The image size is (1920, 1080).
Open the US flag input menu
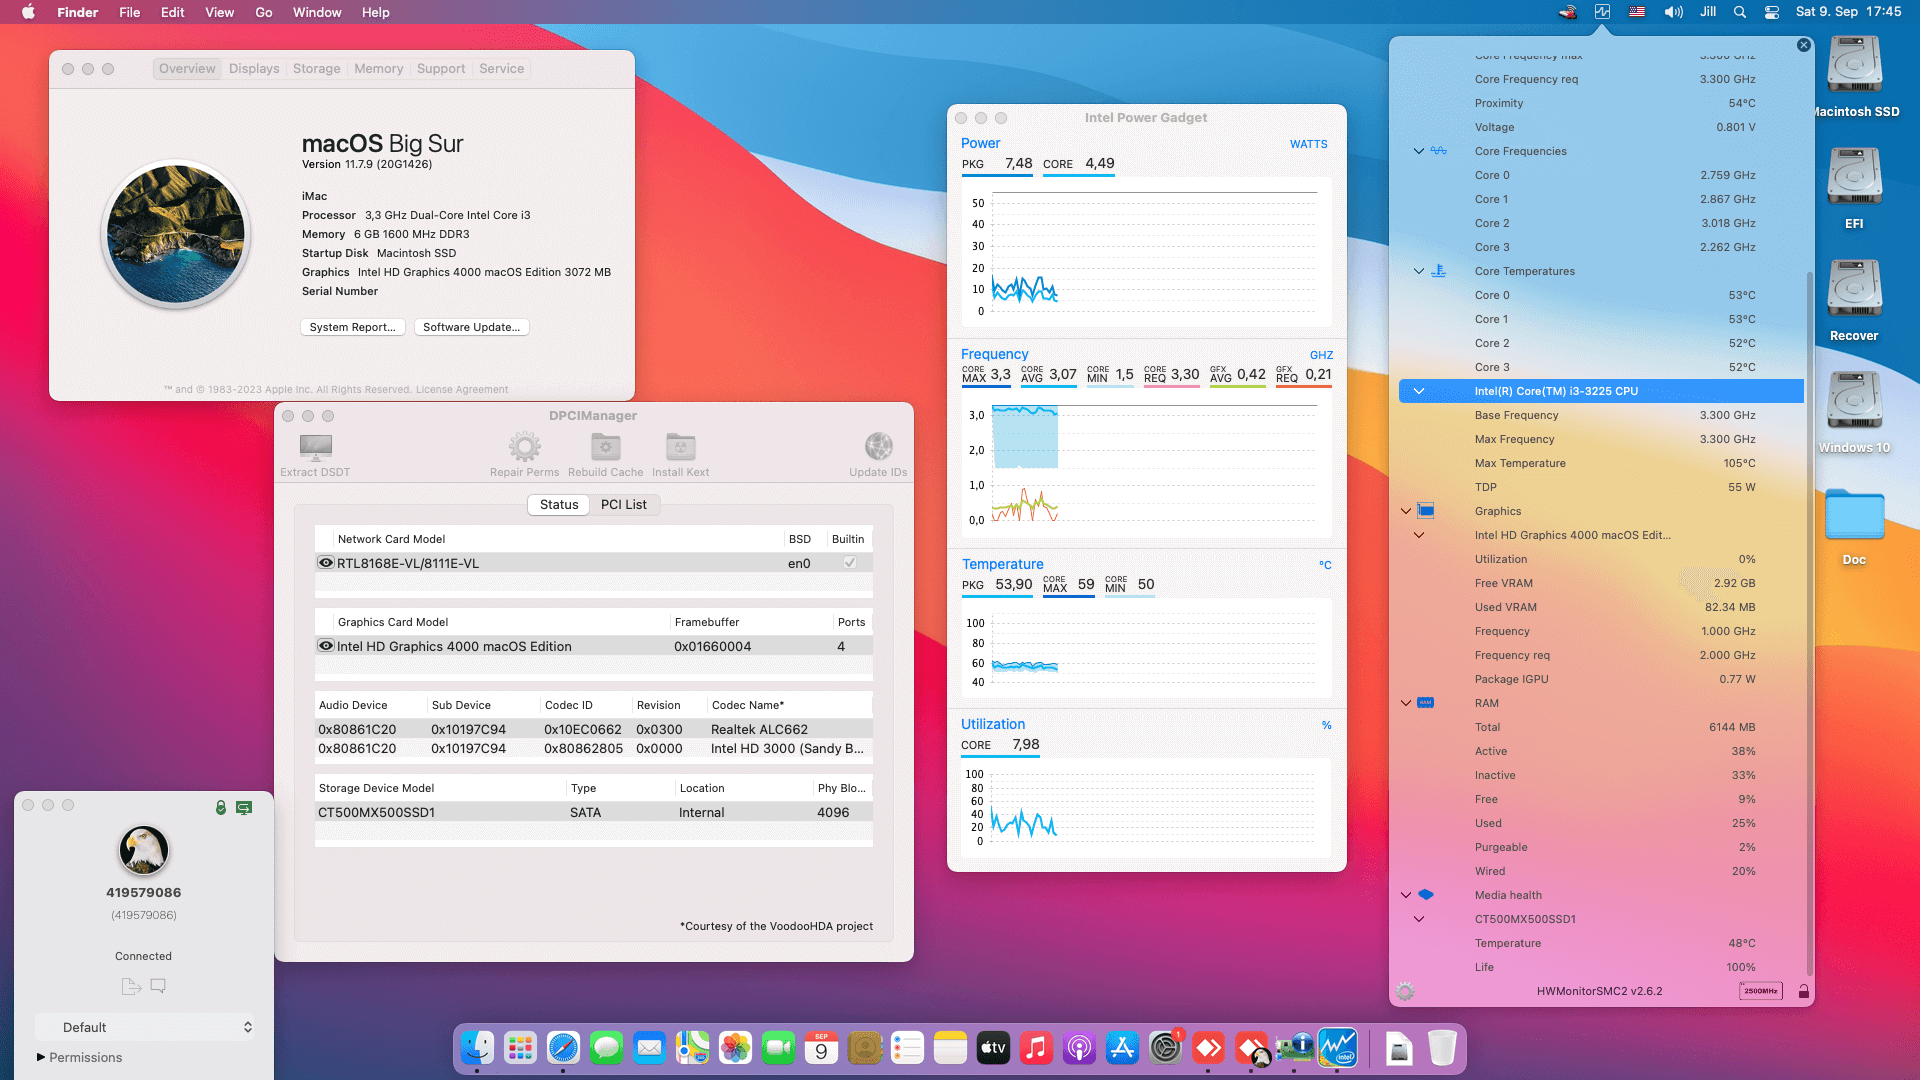(1637, 12)
